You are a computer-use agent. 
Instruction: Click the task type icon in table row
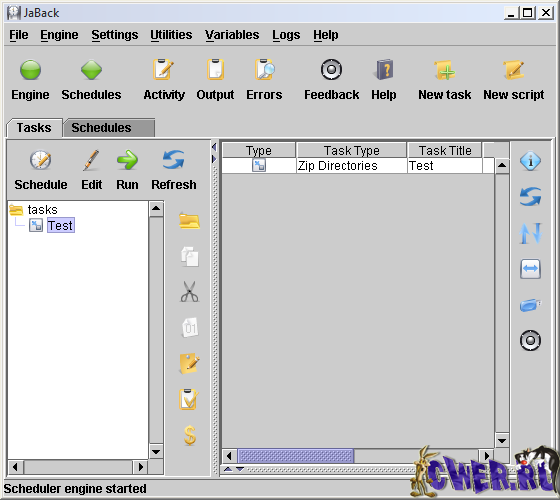tap(259, 165)
